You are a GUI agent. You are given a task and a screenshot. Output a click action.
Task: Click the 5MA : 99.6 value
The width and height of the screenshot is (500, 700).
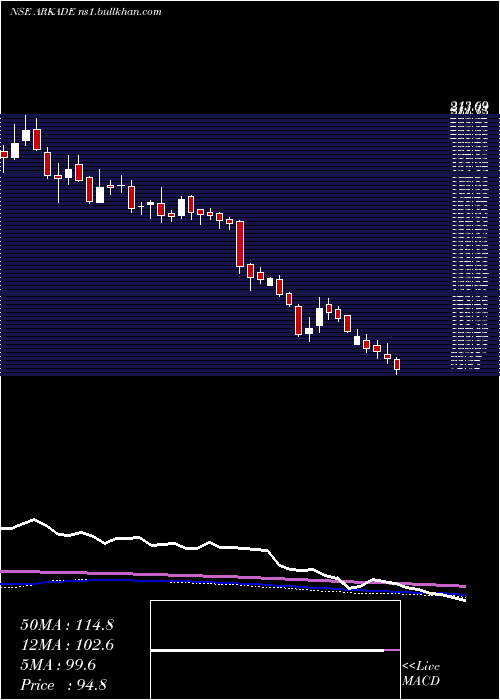click(58, 665)
